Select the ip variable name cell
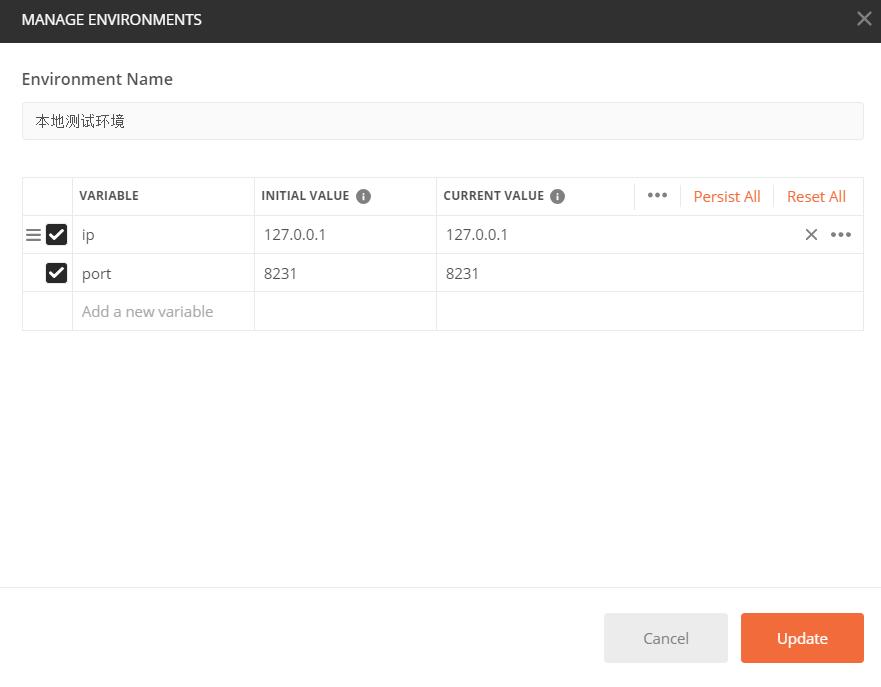 pyautogui.click(x=164, y=235)
